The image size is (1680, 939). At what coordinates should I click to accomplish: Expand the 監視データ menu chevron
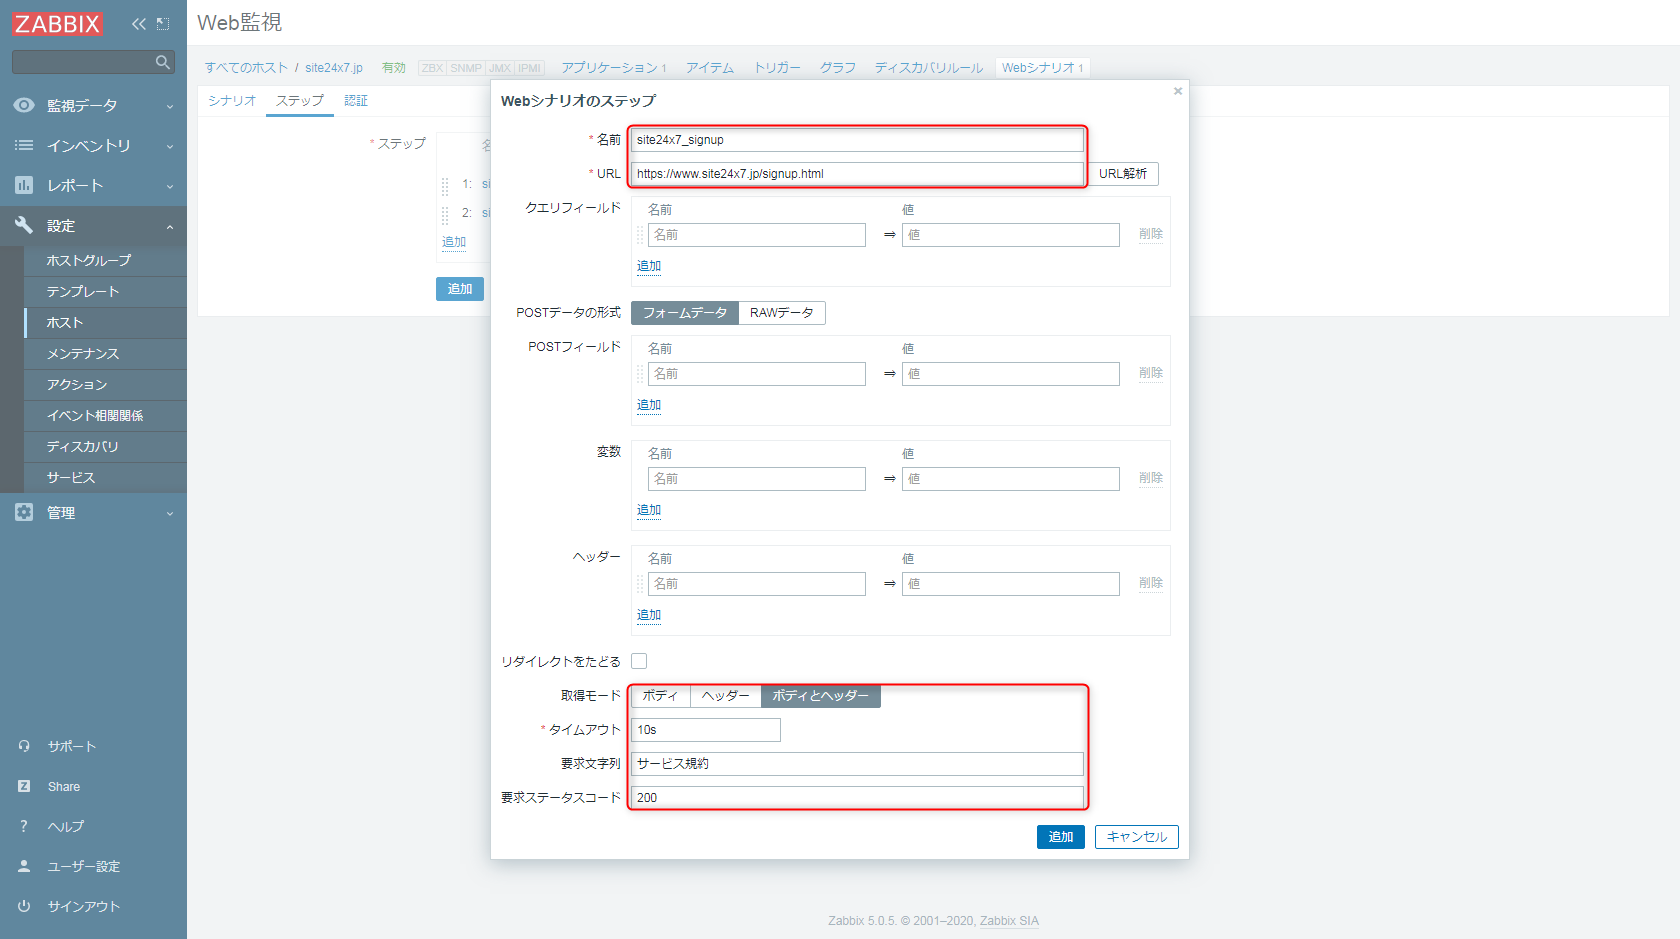[x=170, y=106]
